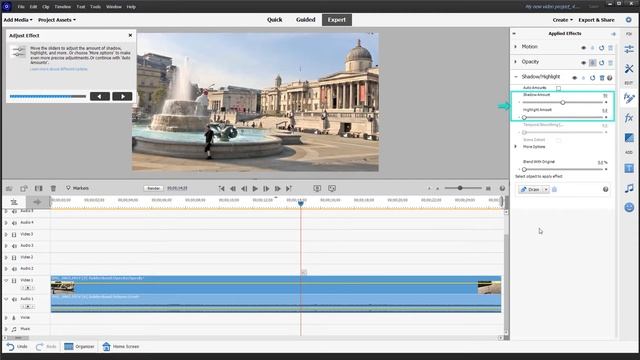The width and height of the screenshot is (640, 360).
Task: Open the Clip menu
Action: [x=46, y=7]
